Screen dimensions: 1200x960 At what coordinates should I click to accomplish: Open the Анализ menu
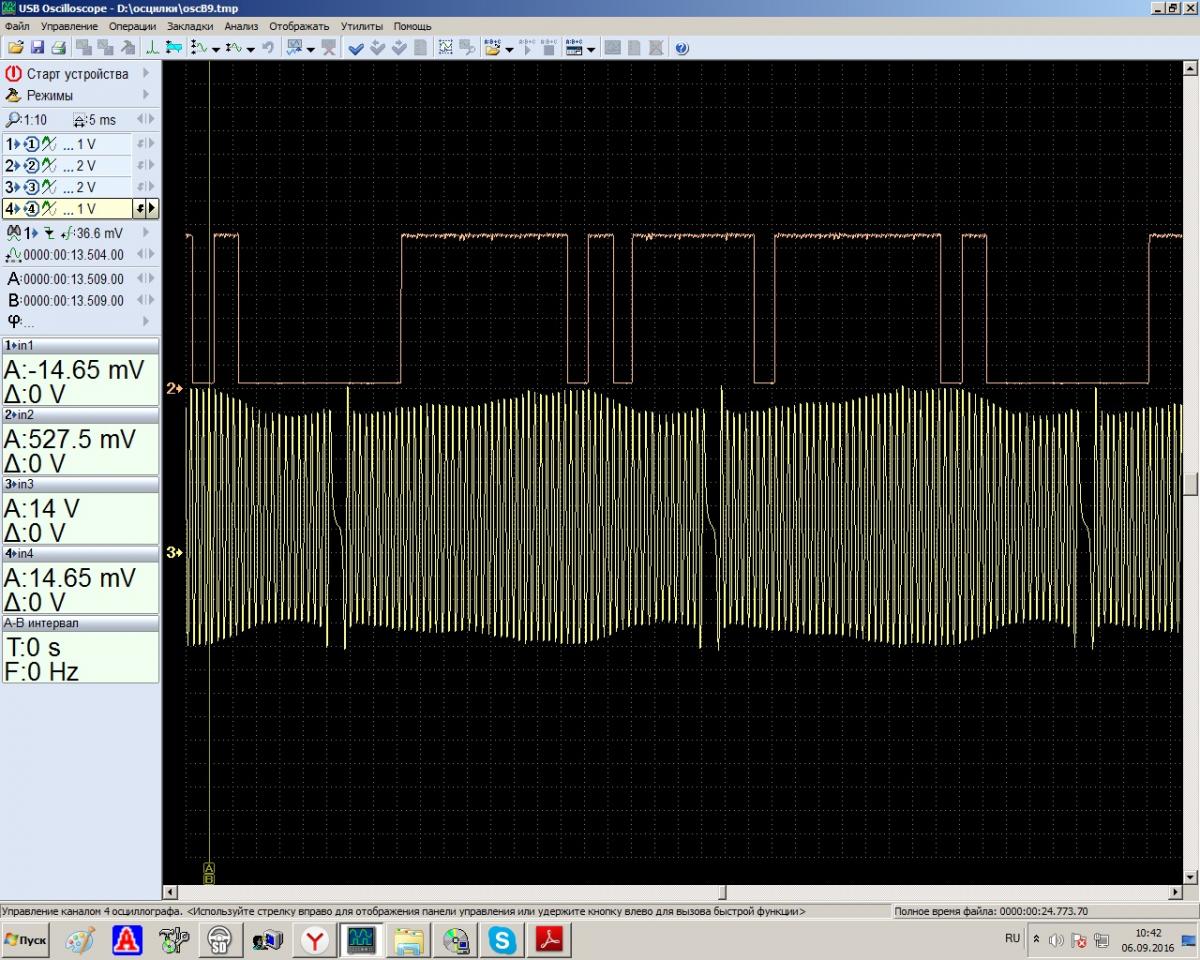(x=241, y=26)
